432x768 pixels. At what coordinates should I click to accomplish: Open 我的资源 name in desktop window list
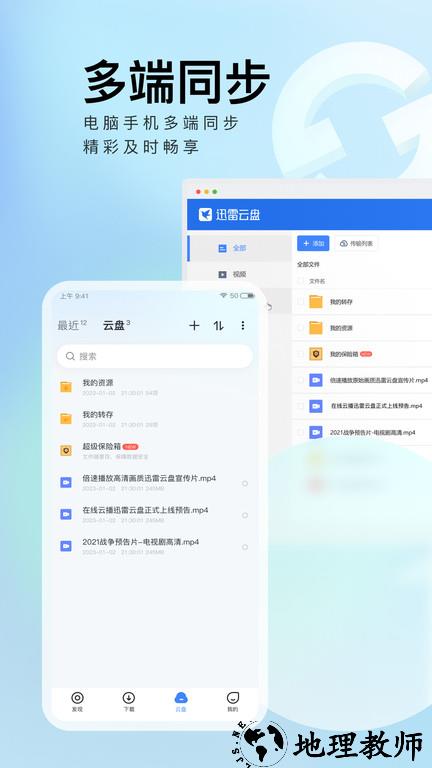(x=341, y=328)
